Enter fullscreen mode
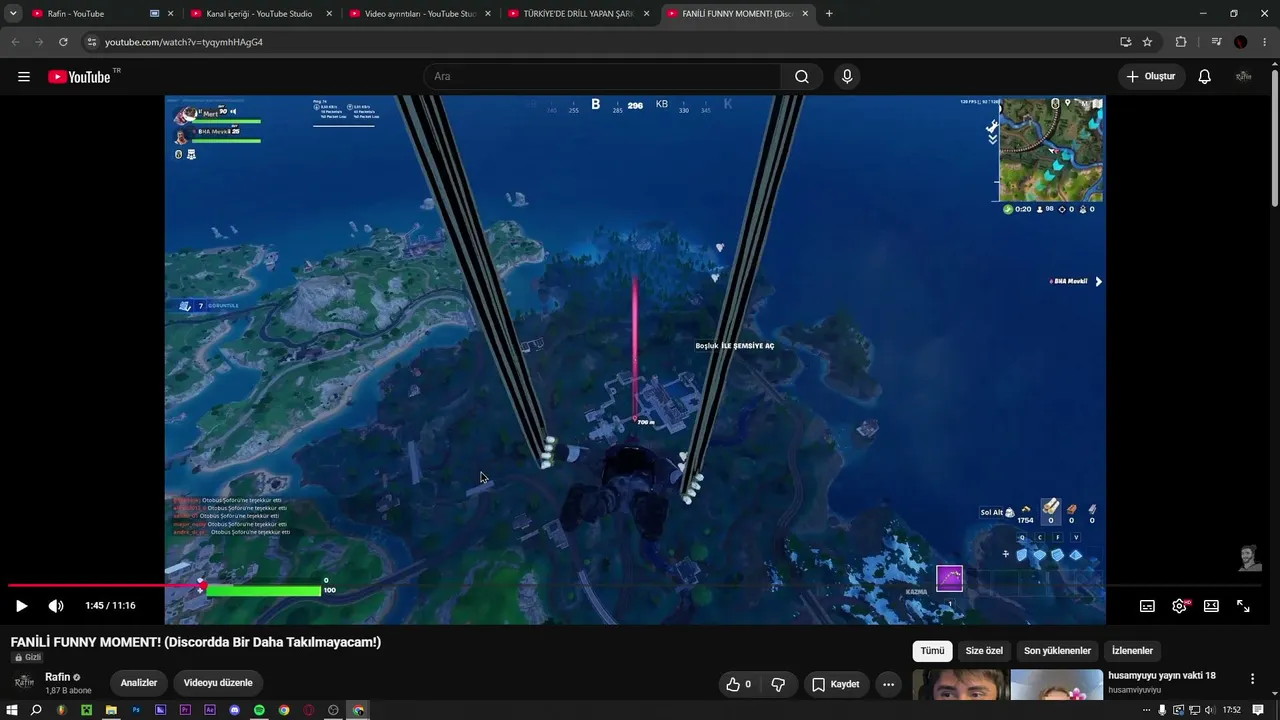Screen dimensions: 1280x720 1243,606
